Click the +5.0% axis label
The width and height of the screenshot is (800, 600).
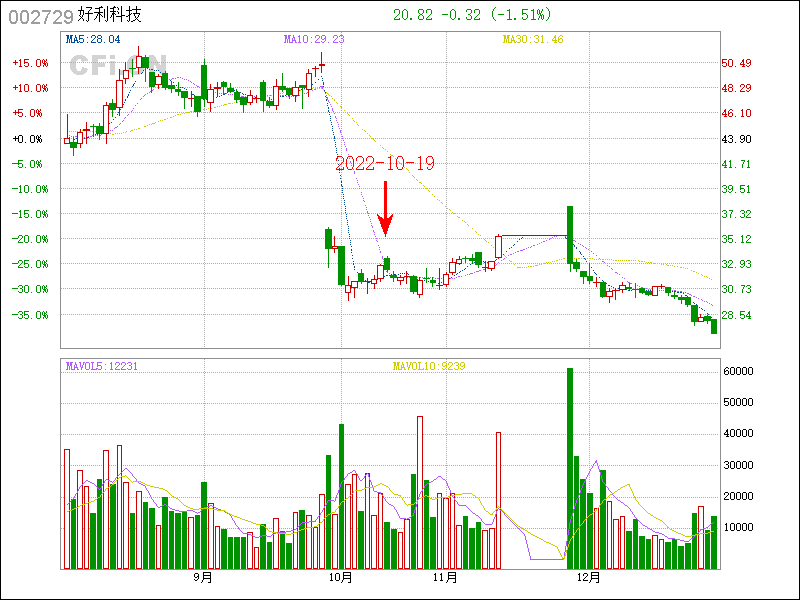pyautogui.click(x=27, y=113)
